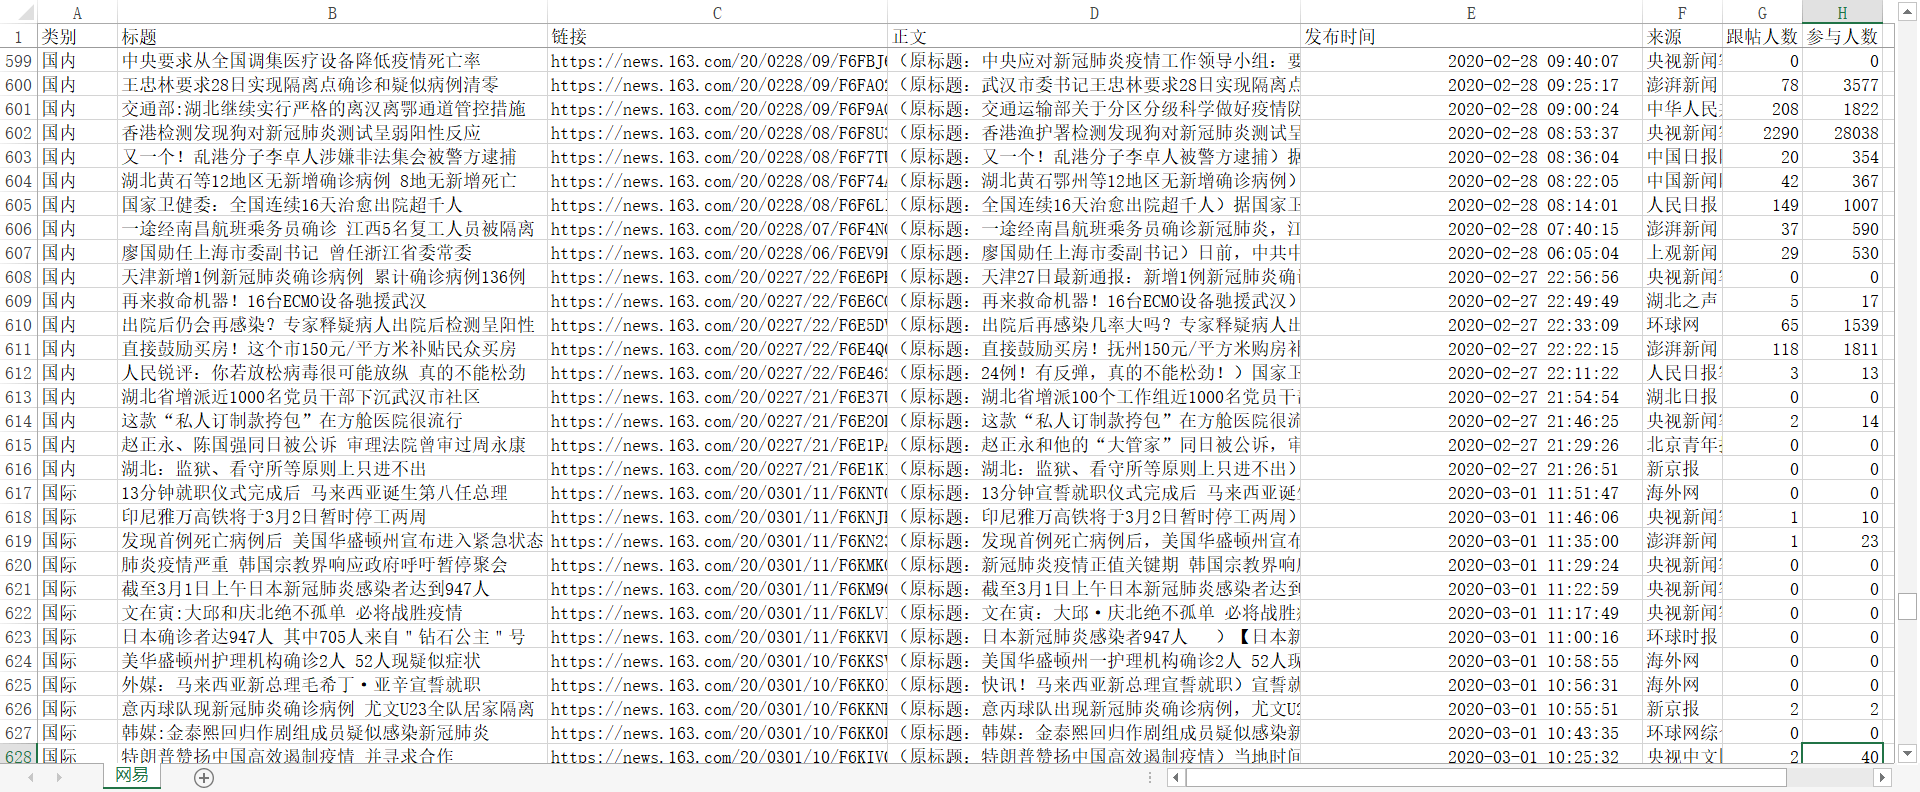
Task: Select source cell 北京青年
Action: click(x=1682, y=445)
